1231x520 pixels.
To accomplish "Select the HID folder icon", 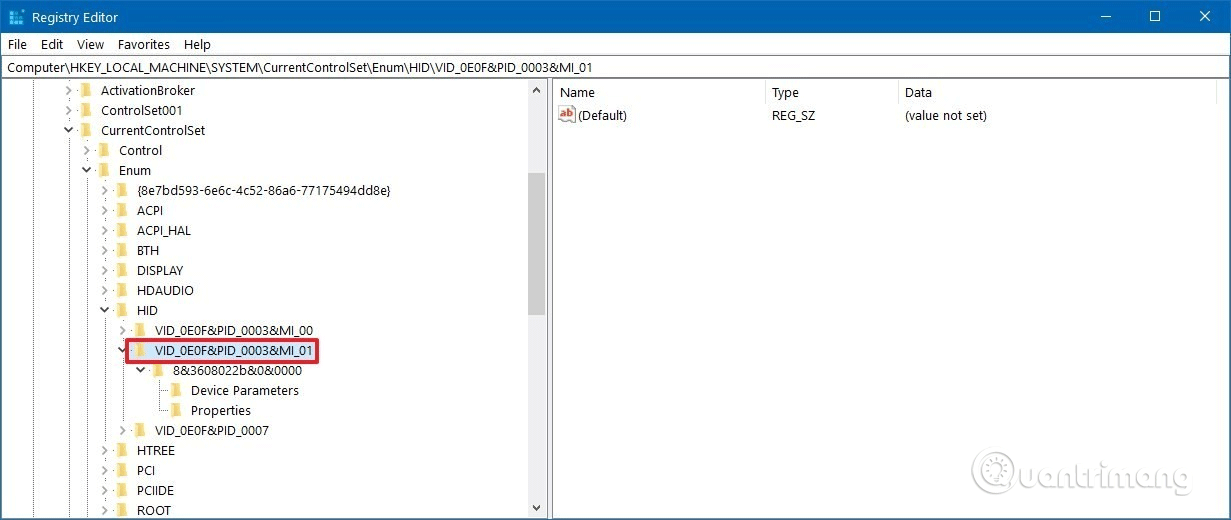I will click(123, 310).
